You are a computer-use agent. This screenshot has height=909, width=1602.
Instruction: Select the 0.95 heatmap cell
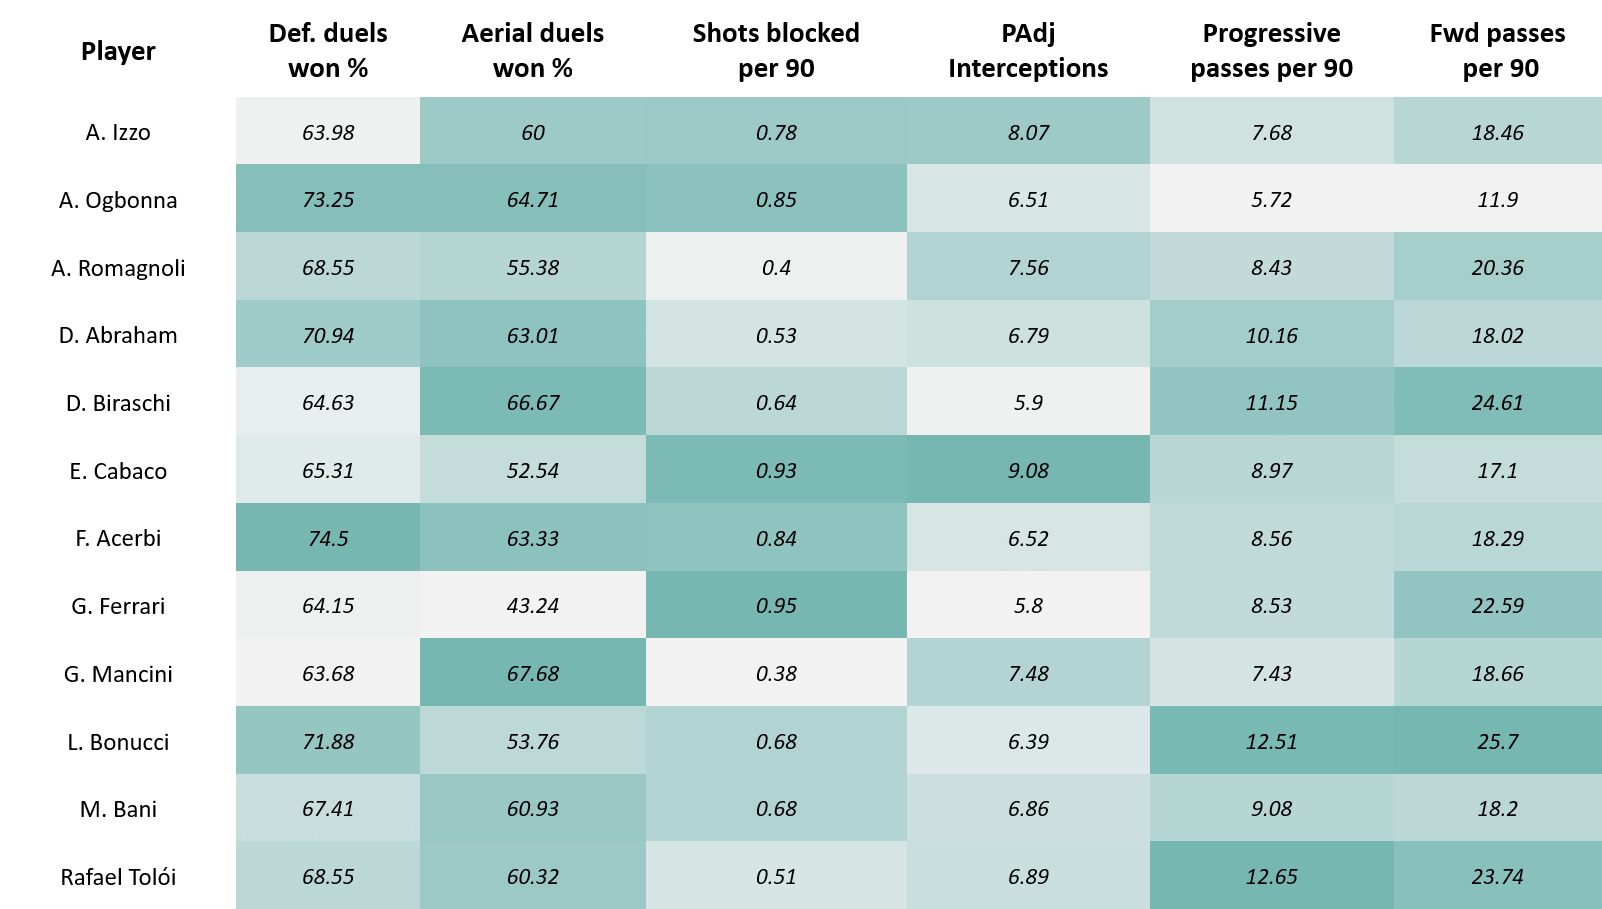click(x=776, y=605)
